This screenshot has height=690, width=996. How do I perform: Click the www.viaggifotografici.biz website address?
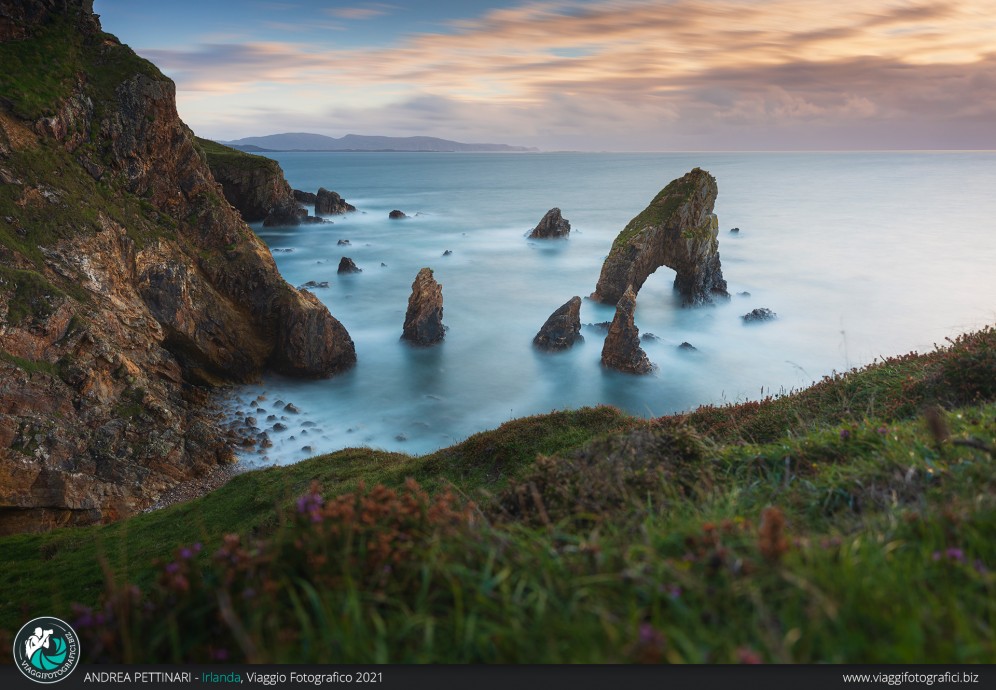910,677
